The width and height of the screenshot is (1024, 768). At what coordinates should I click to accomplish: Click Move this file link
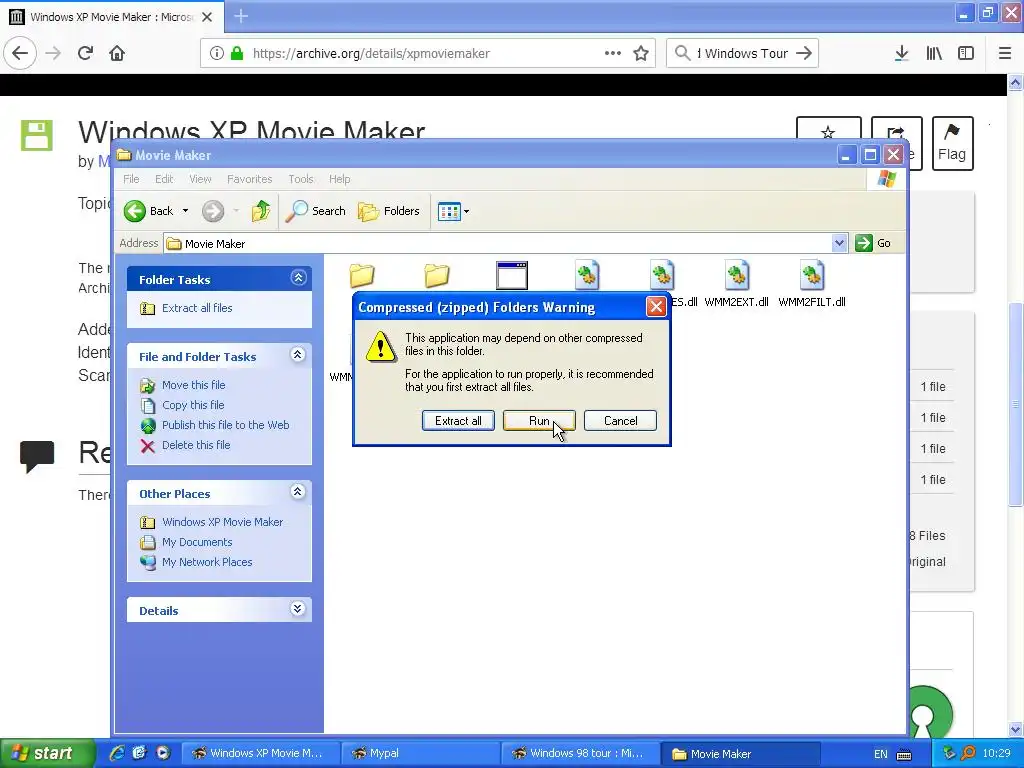click(193, 385)
